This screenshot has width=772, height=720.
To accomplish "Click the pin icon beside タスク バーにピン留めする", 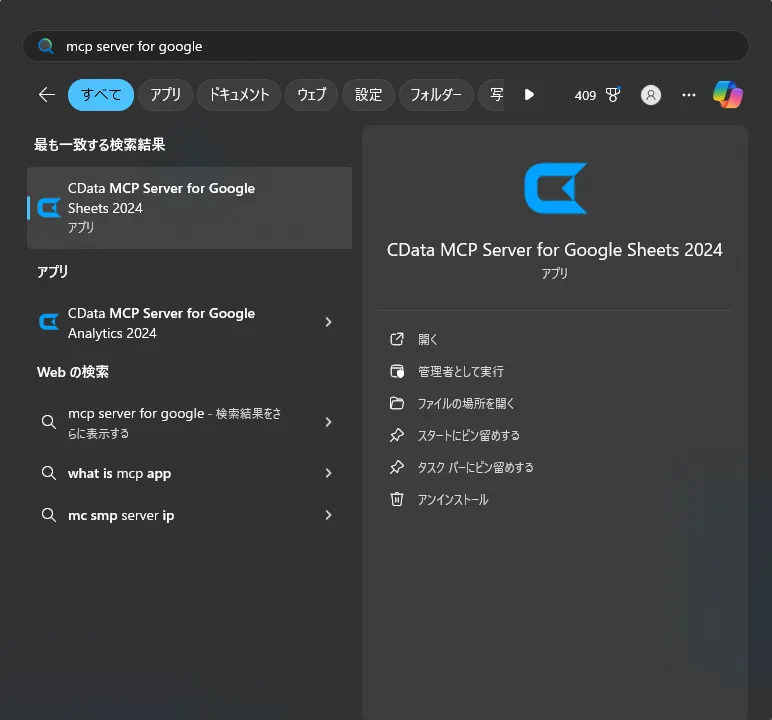I will click(x=397, y=467).
